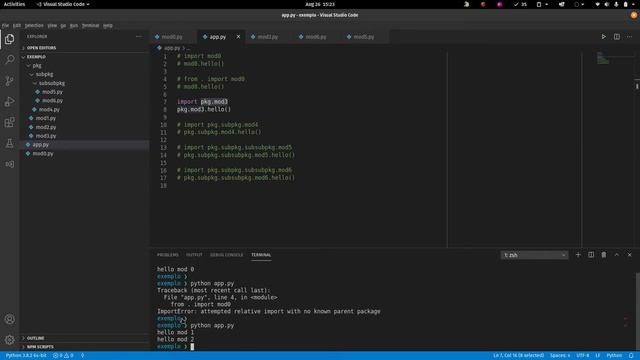This screenshot has width=640, height=360.
Task: Run the Python file with play button
Action: (x=603, y=37)
